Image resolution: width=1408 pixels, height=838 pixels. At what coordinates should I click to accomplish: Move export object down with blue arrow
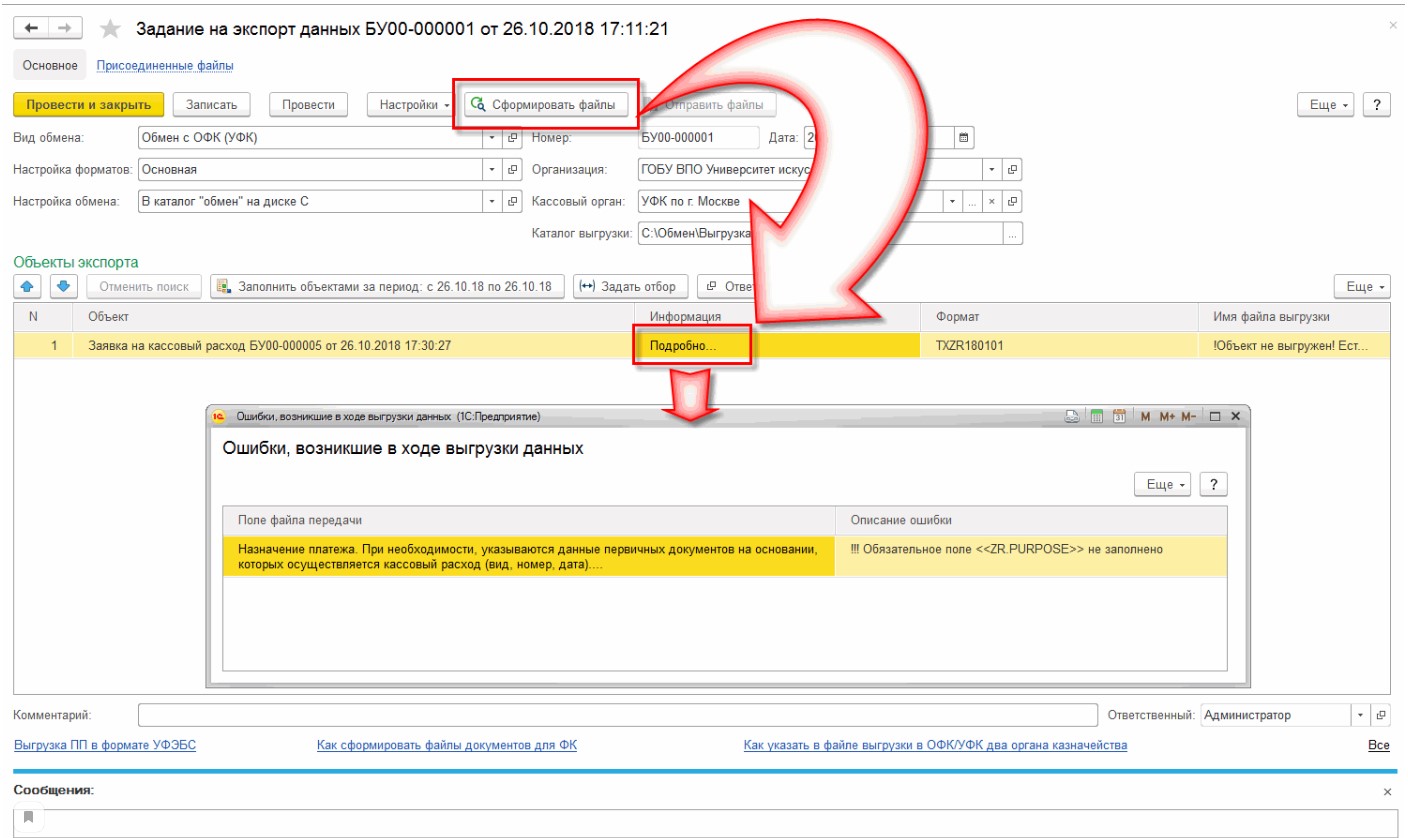click(x=62, y=286)
